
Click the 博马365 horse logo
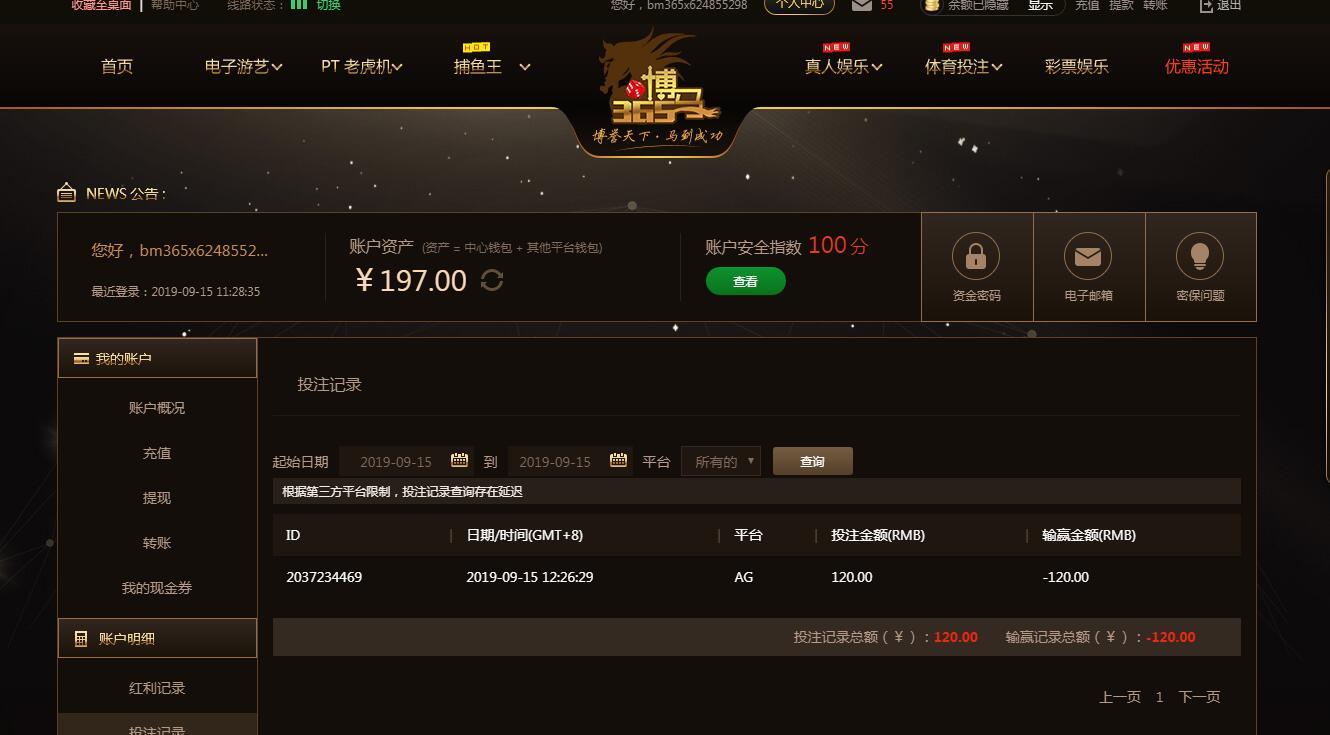pos(659,88)
